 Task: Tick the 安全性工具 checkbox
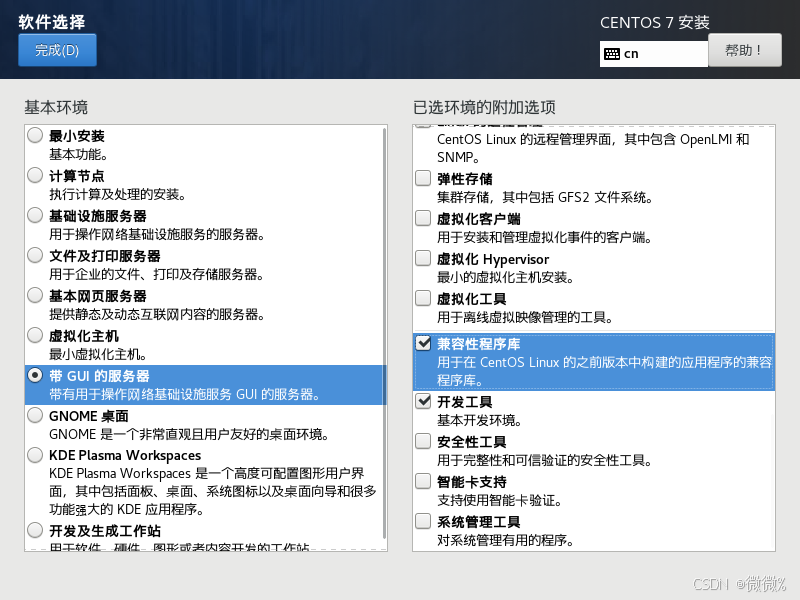(x=423, y=441)
